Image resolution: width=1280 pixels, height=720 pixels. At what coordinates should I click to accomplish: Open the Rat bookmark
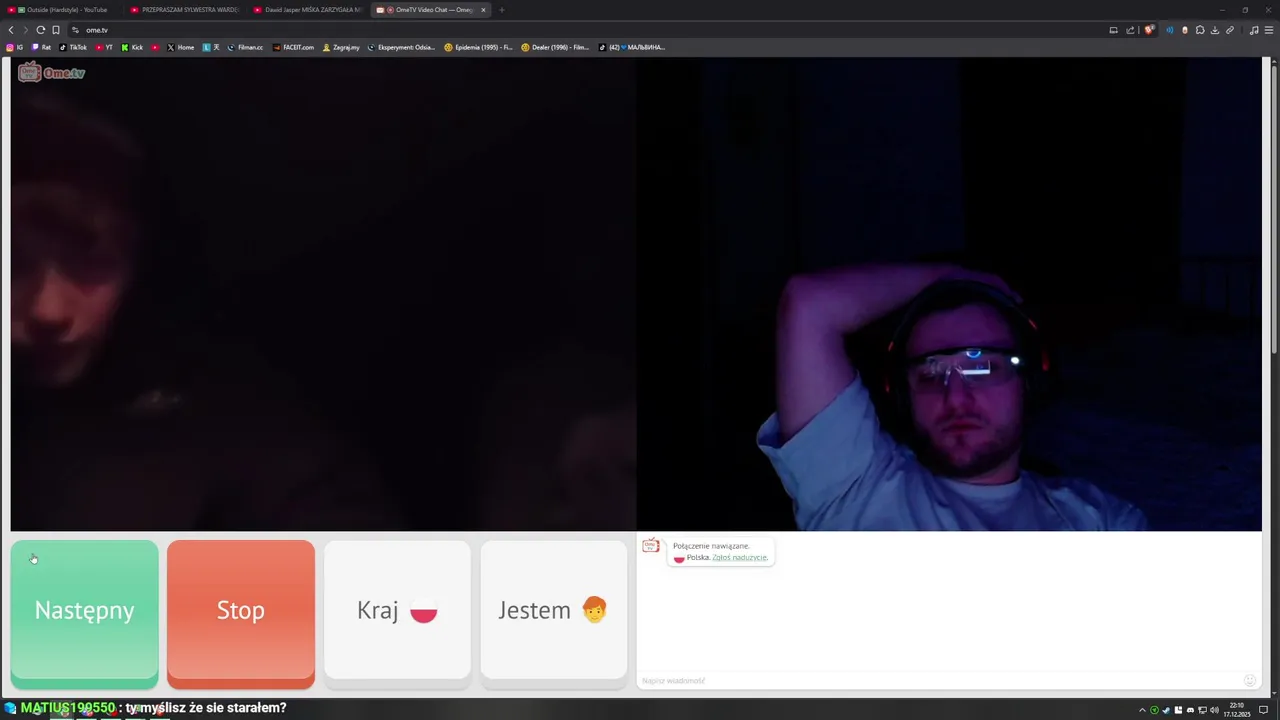[x=42, y=47]
